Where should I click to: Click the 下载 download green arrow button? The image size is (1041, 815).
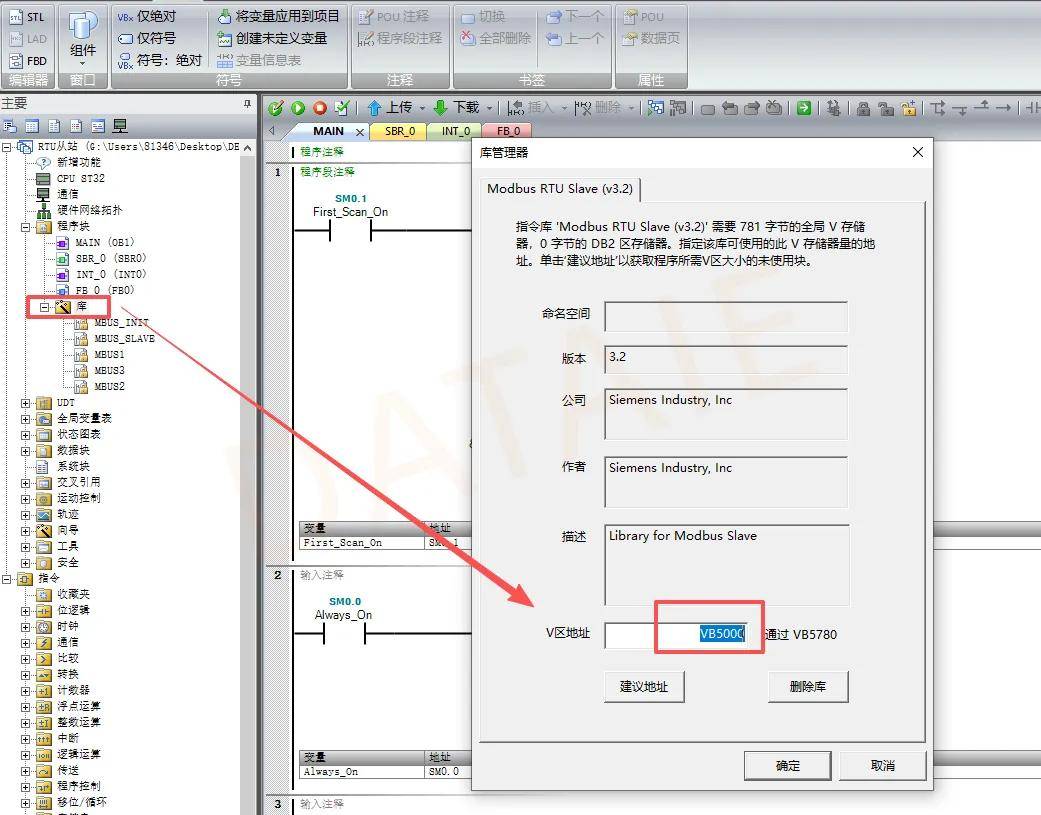click(456, 108)
